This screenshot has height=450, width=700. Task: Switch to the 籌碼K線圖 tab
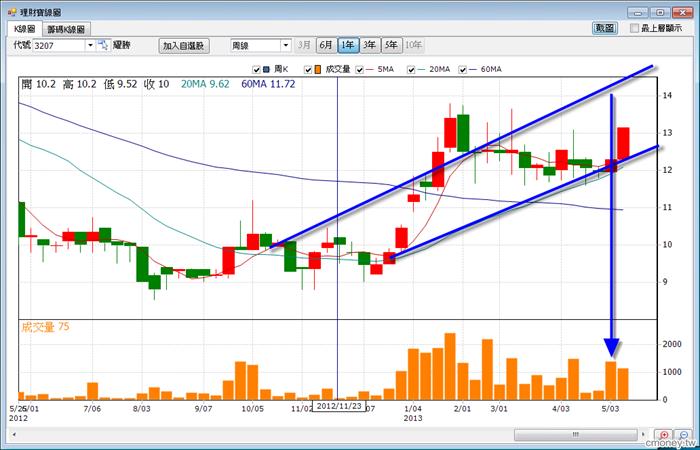[x=66, y=30]
